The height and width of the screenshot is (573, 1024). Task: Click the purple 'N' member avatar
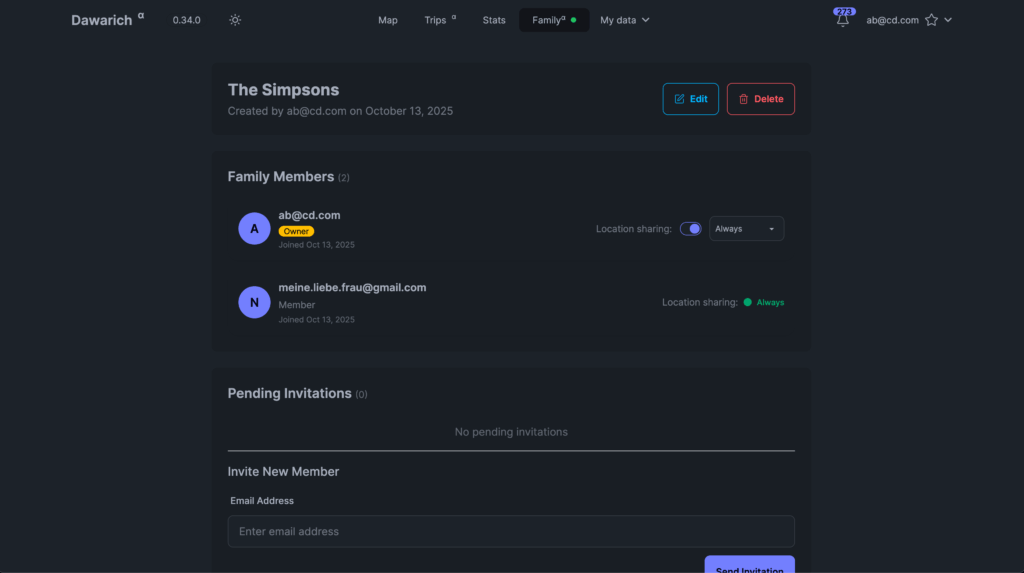pos(254,302)
